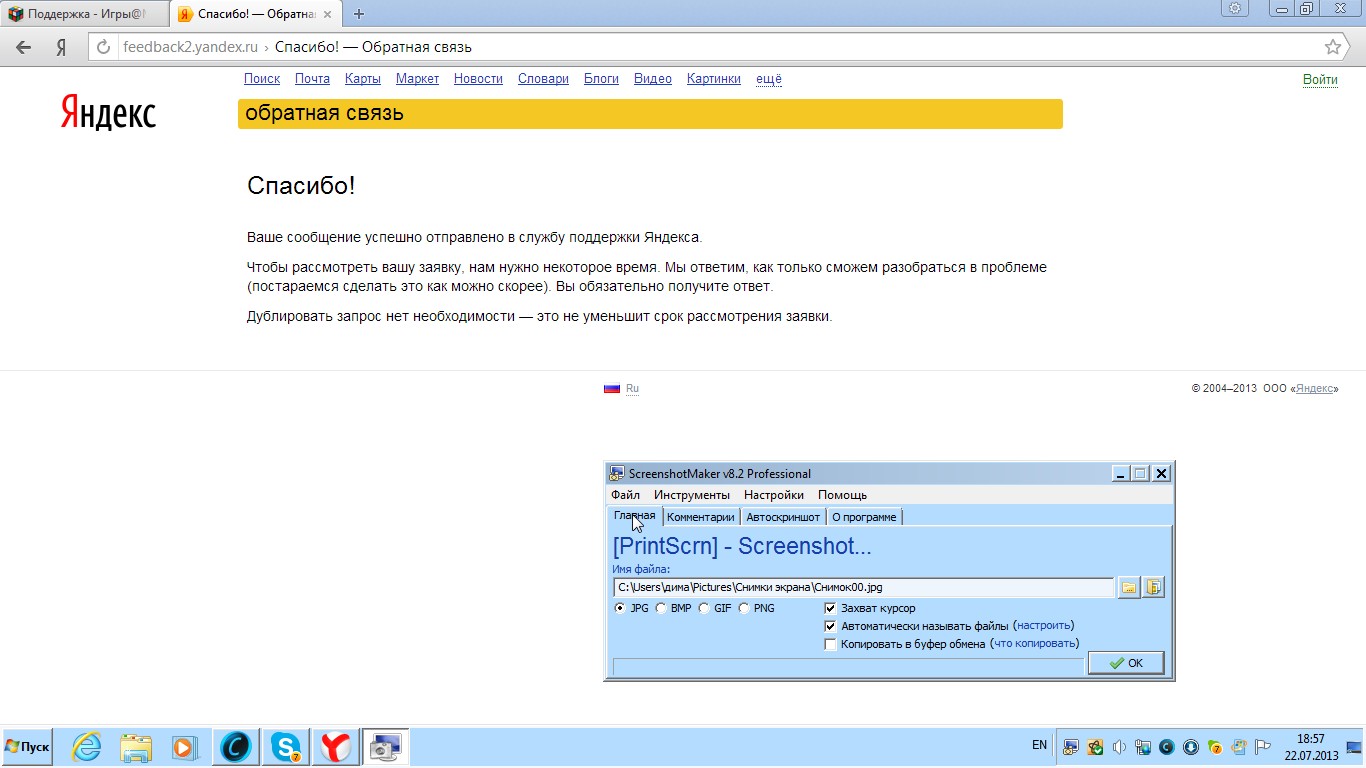This screenshot has width=1366, height=768.
Task: Switch to 'Поддержка - Игры' browser tab
Action: tap(85, 14)
